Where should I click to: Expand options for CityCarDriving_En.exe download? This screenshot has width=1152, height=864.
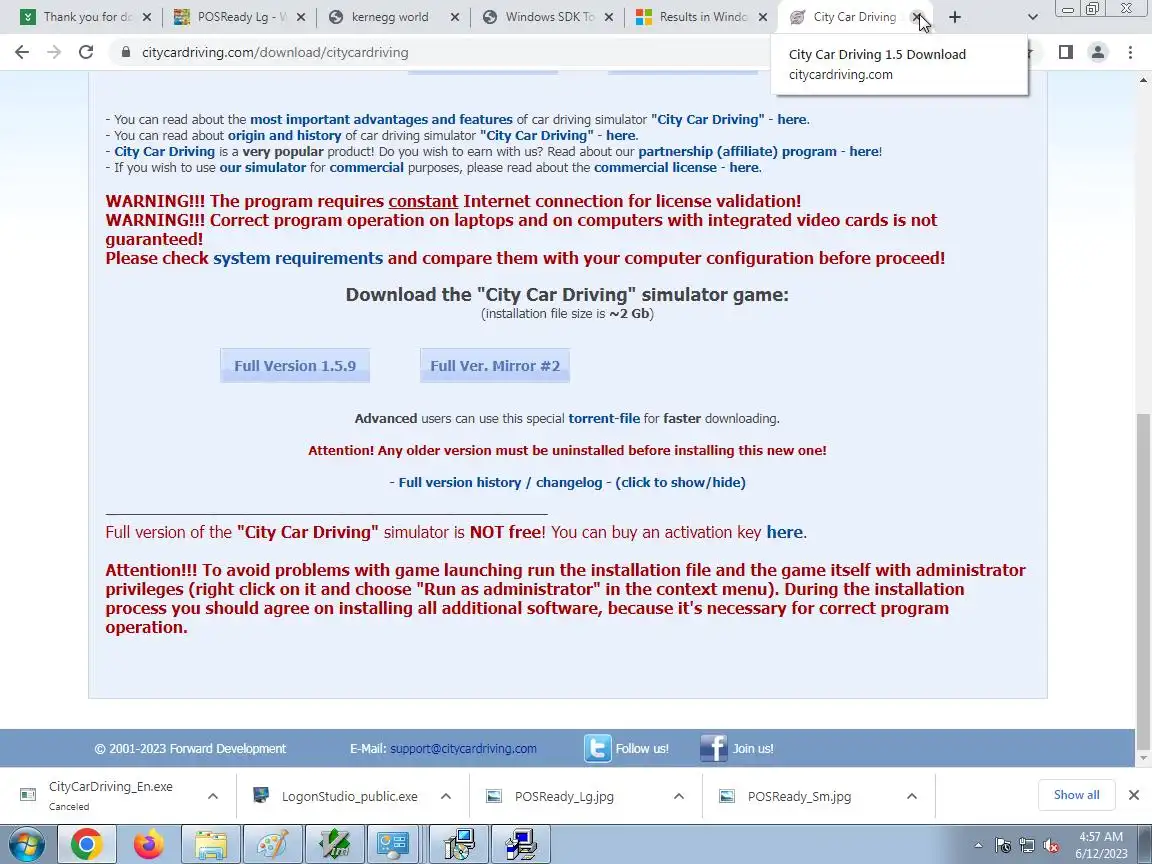[x=212, y=796]
